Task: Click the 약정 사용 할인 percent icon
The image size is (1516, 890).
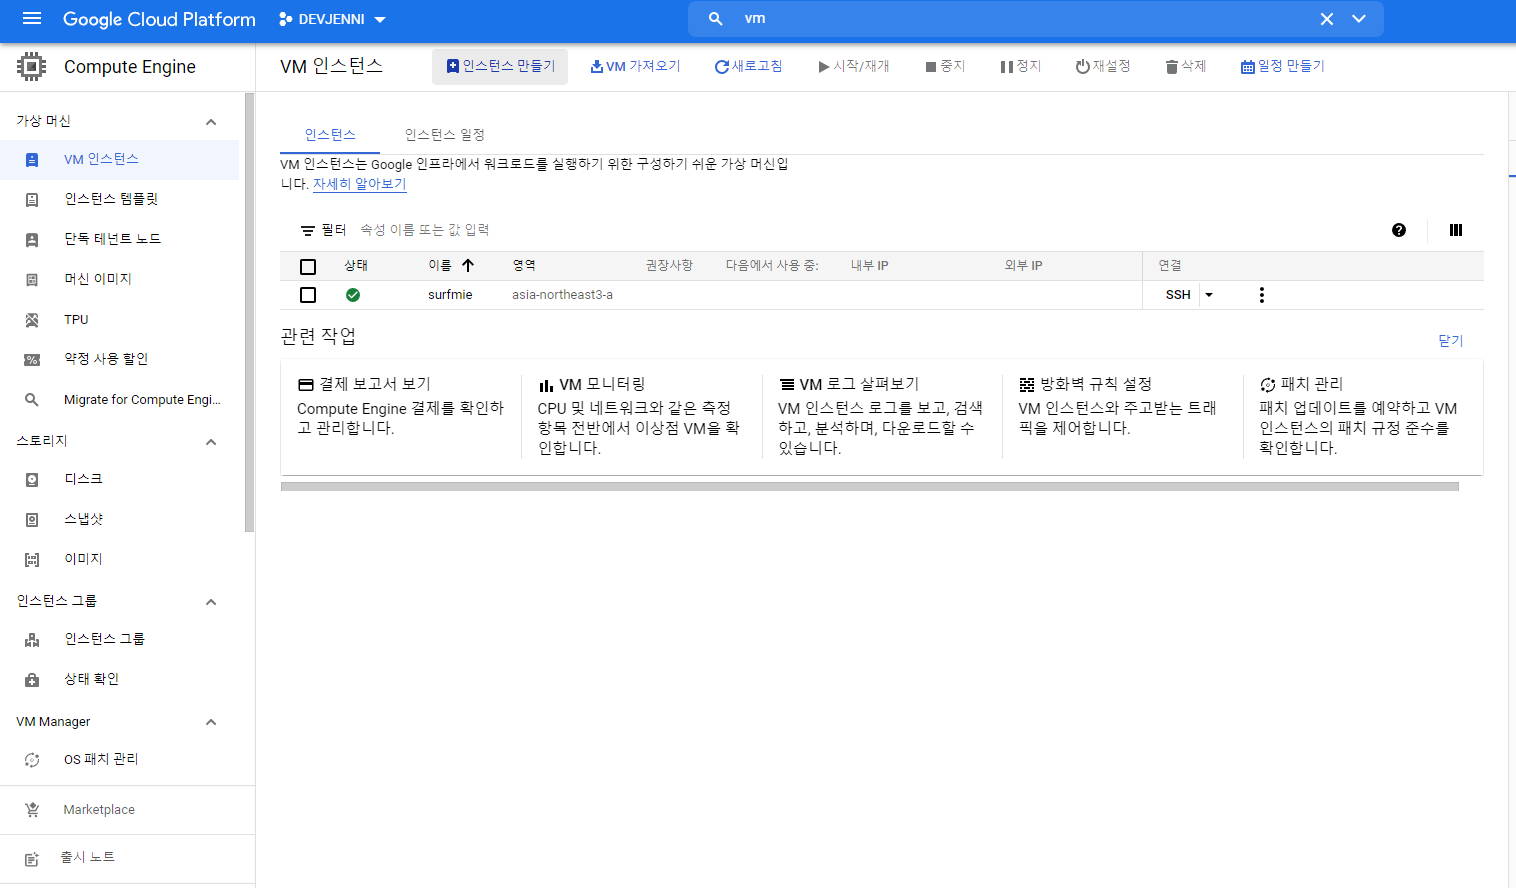Action: pyautogui.click(x=32, y=360)
